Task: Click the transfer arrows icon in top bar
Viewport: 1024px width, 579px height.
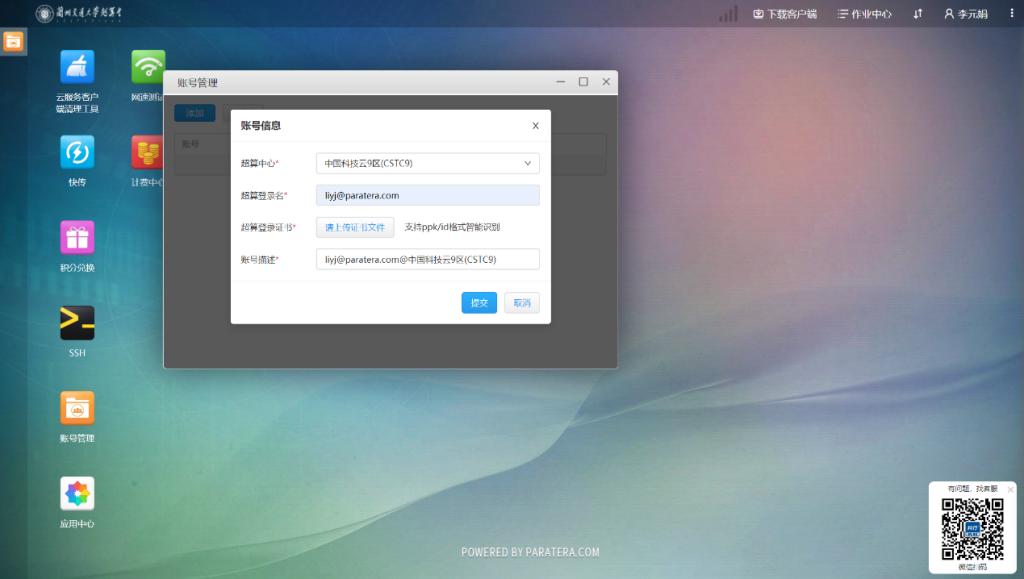Action: [917, 14]
